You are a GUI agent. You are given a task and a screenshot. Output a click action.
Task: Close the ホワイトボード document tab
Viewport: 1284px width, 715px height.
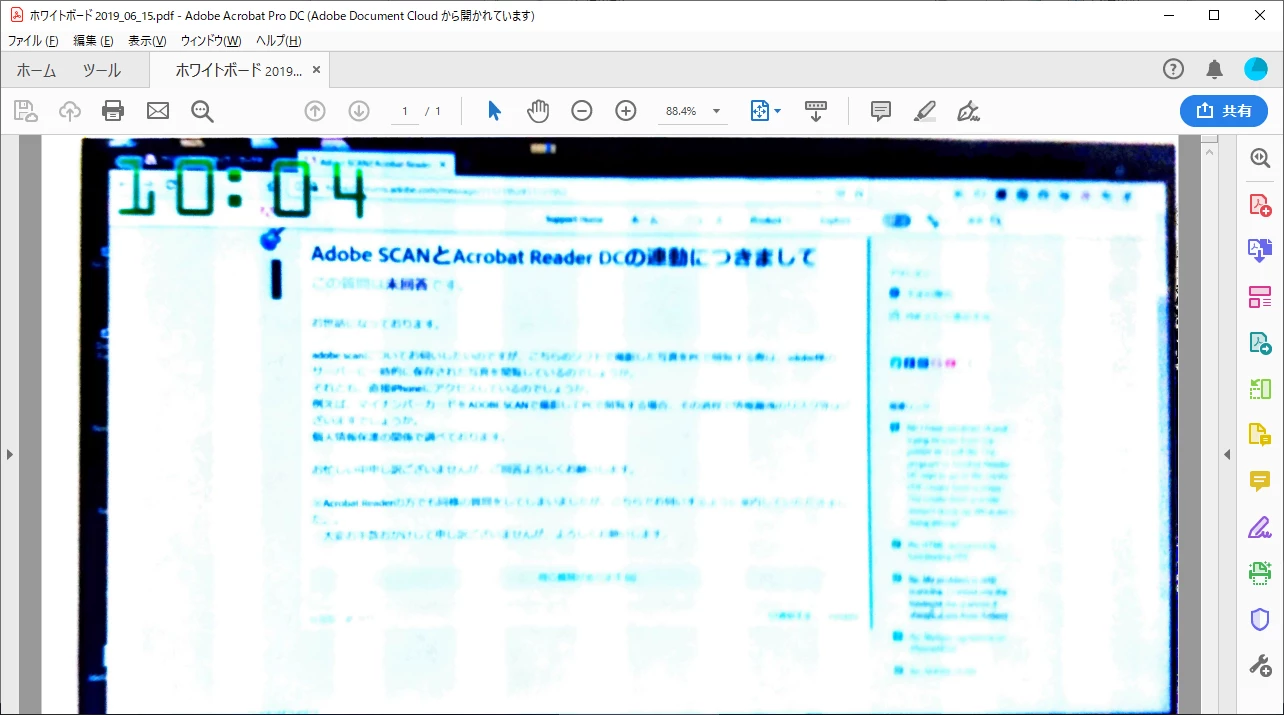tap(317, 70)
